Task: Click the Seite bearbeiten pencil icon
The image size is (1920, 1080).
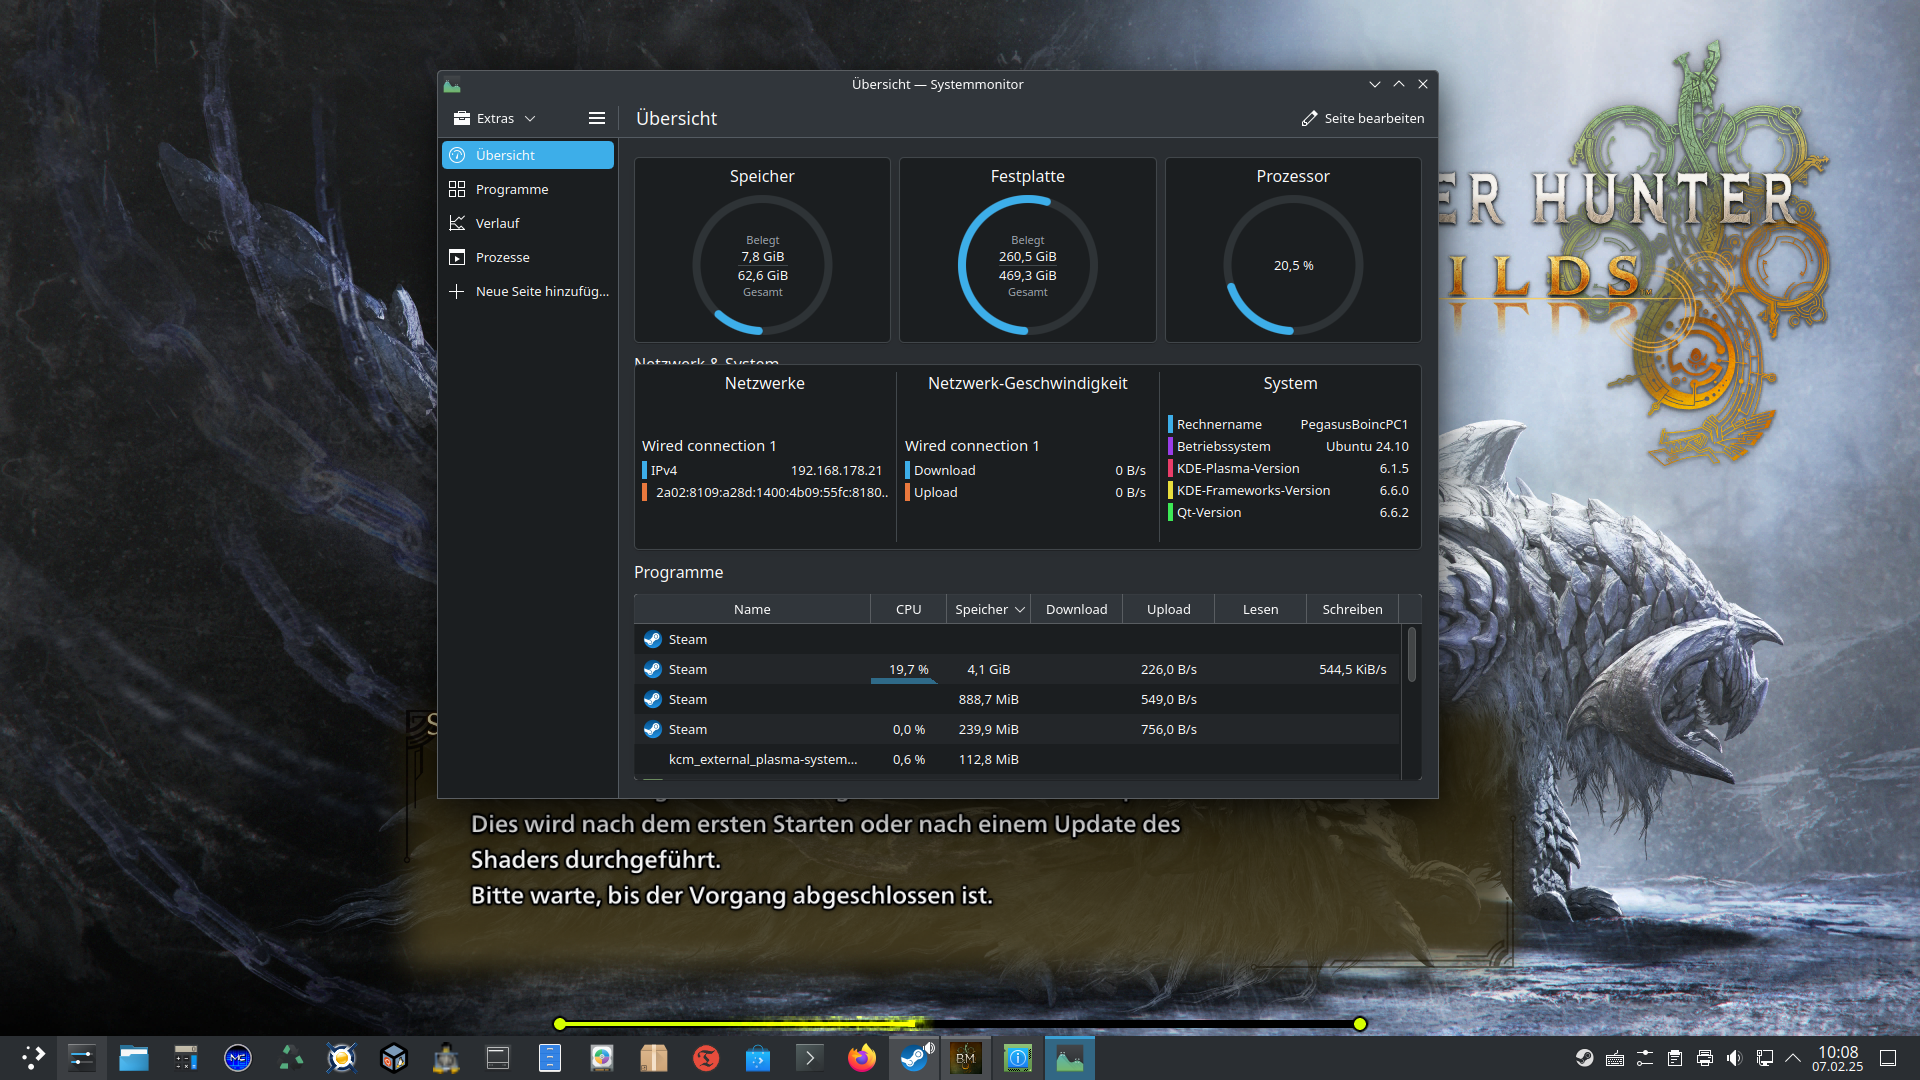Action: [1309, 118]
